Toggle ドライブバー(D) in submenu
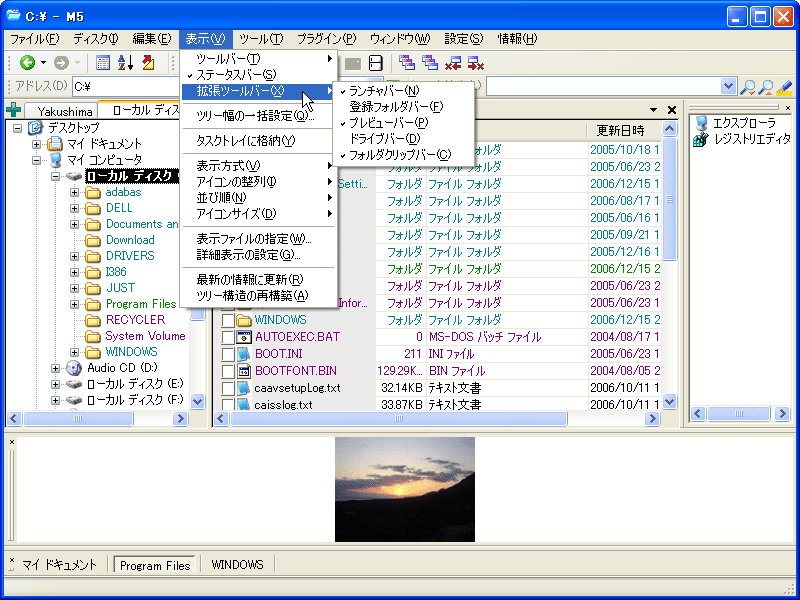The width and height of the screenshot is (800, 600). (403, 139)
